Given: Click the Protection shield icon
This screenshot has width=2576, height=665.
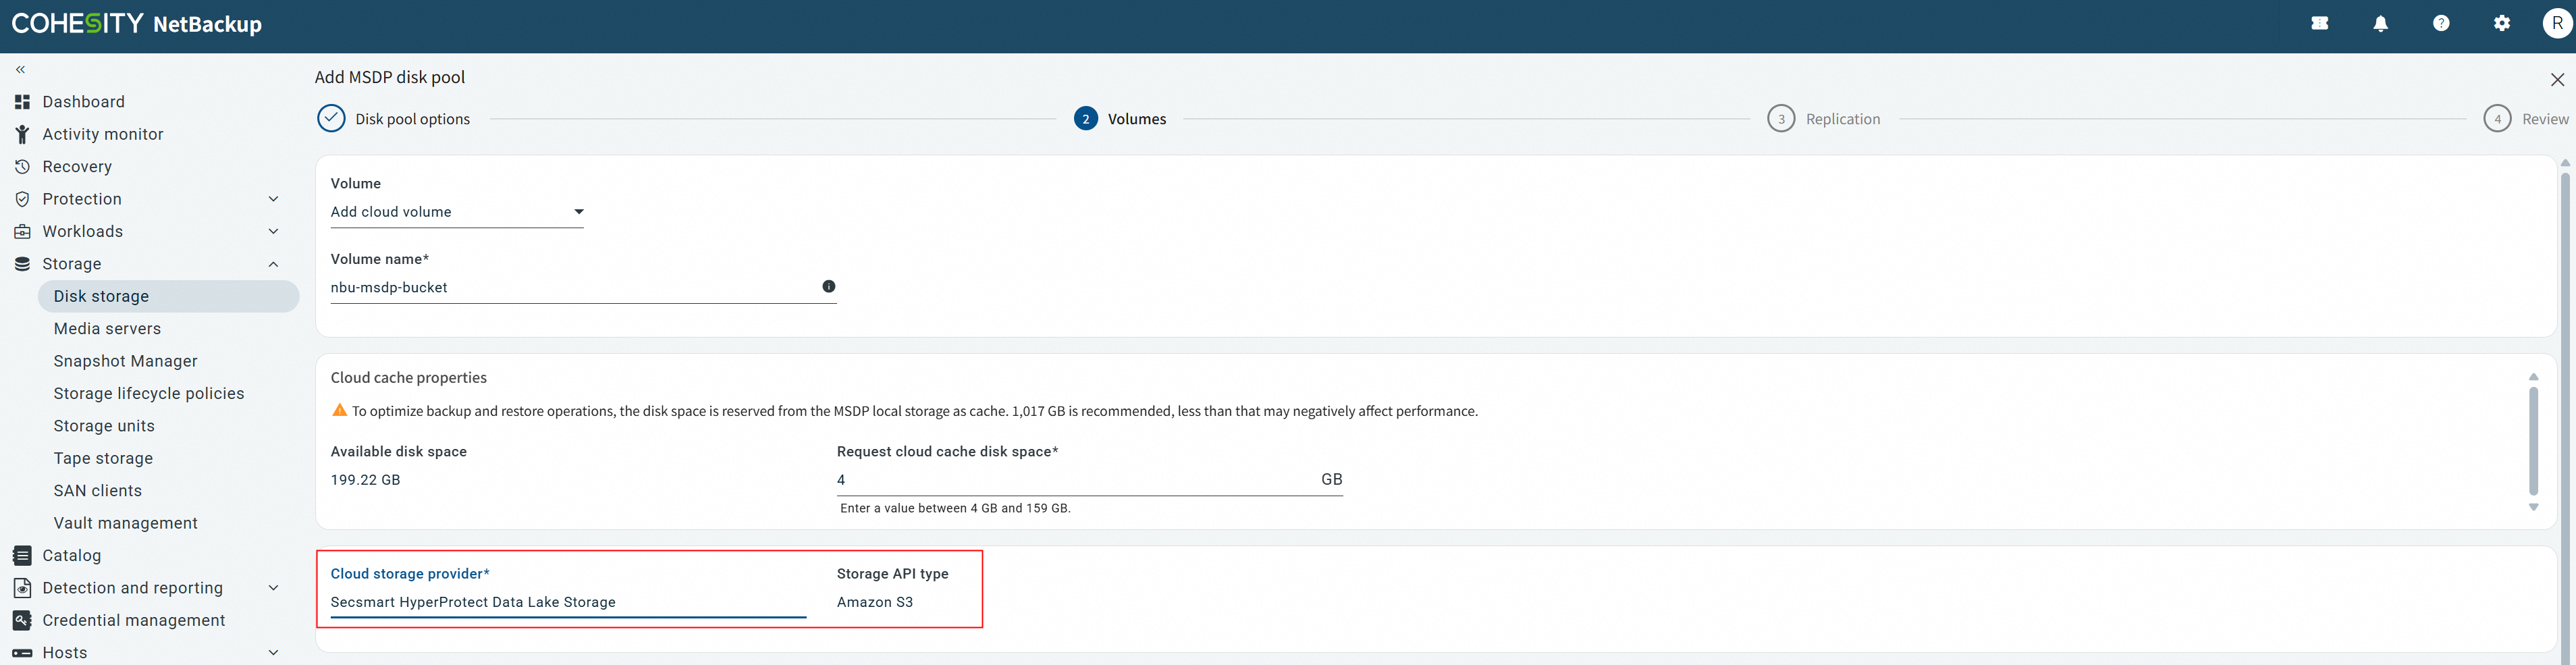Looking at the screenshot, I should [x=22, y=199].
